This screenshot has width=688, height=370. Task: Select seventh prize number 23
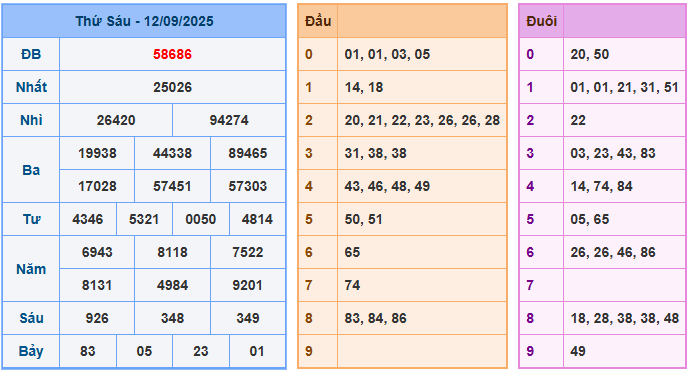tap(201, 351)
